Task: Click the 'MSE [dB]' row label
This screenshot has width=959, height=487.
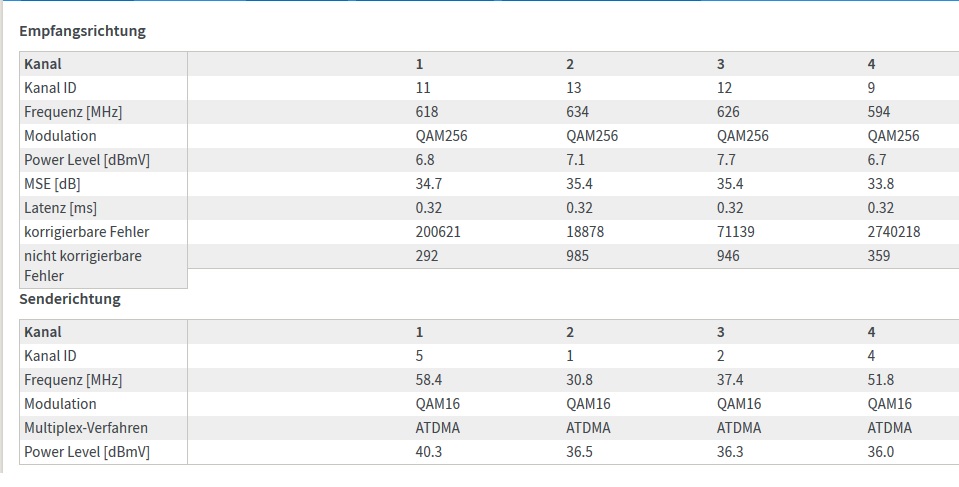Action: 52,184
